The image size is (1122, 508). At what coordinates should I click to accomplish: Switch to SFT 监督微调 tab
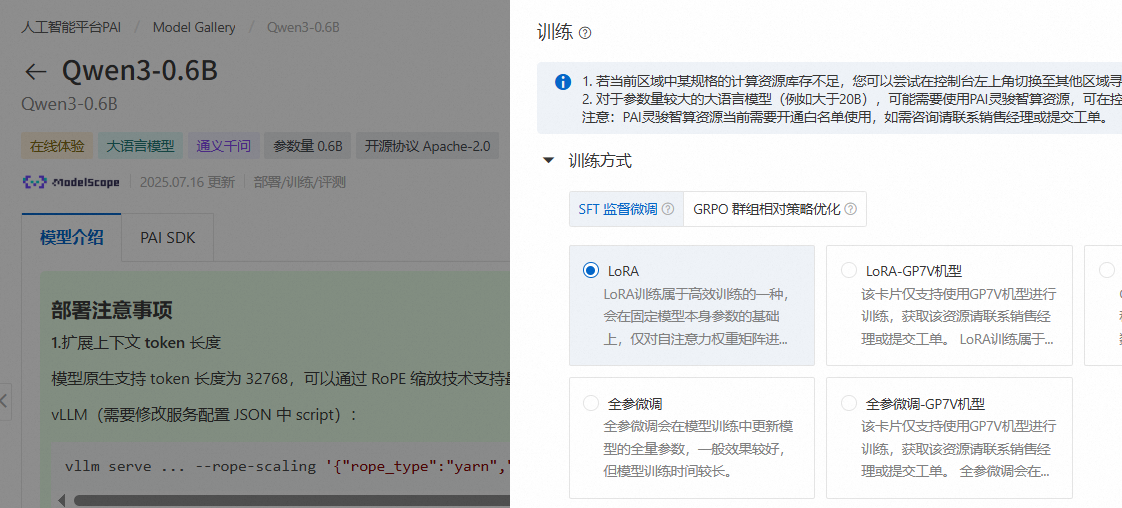tap(626, 209)
